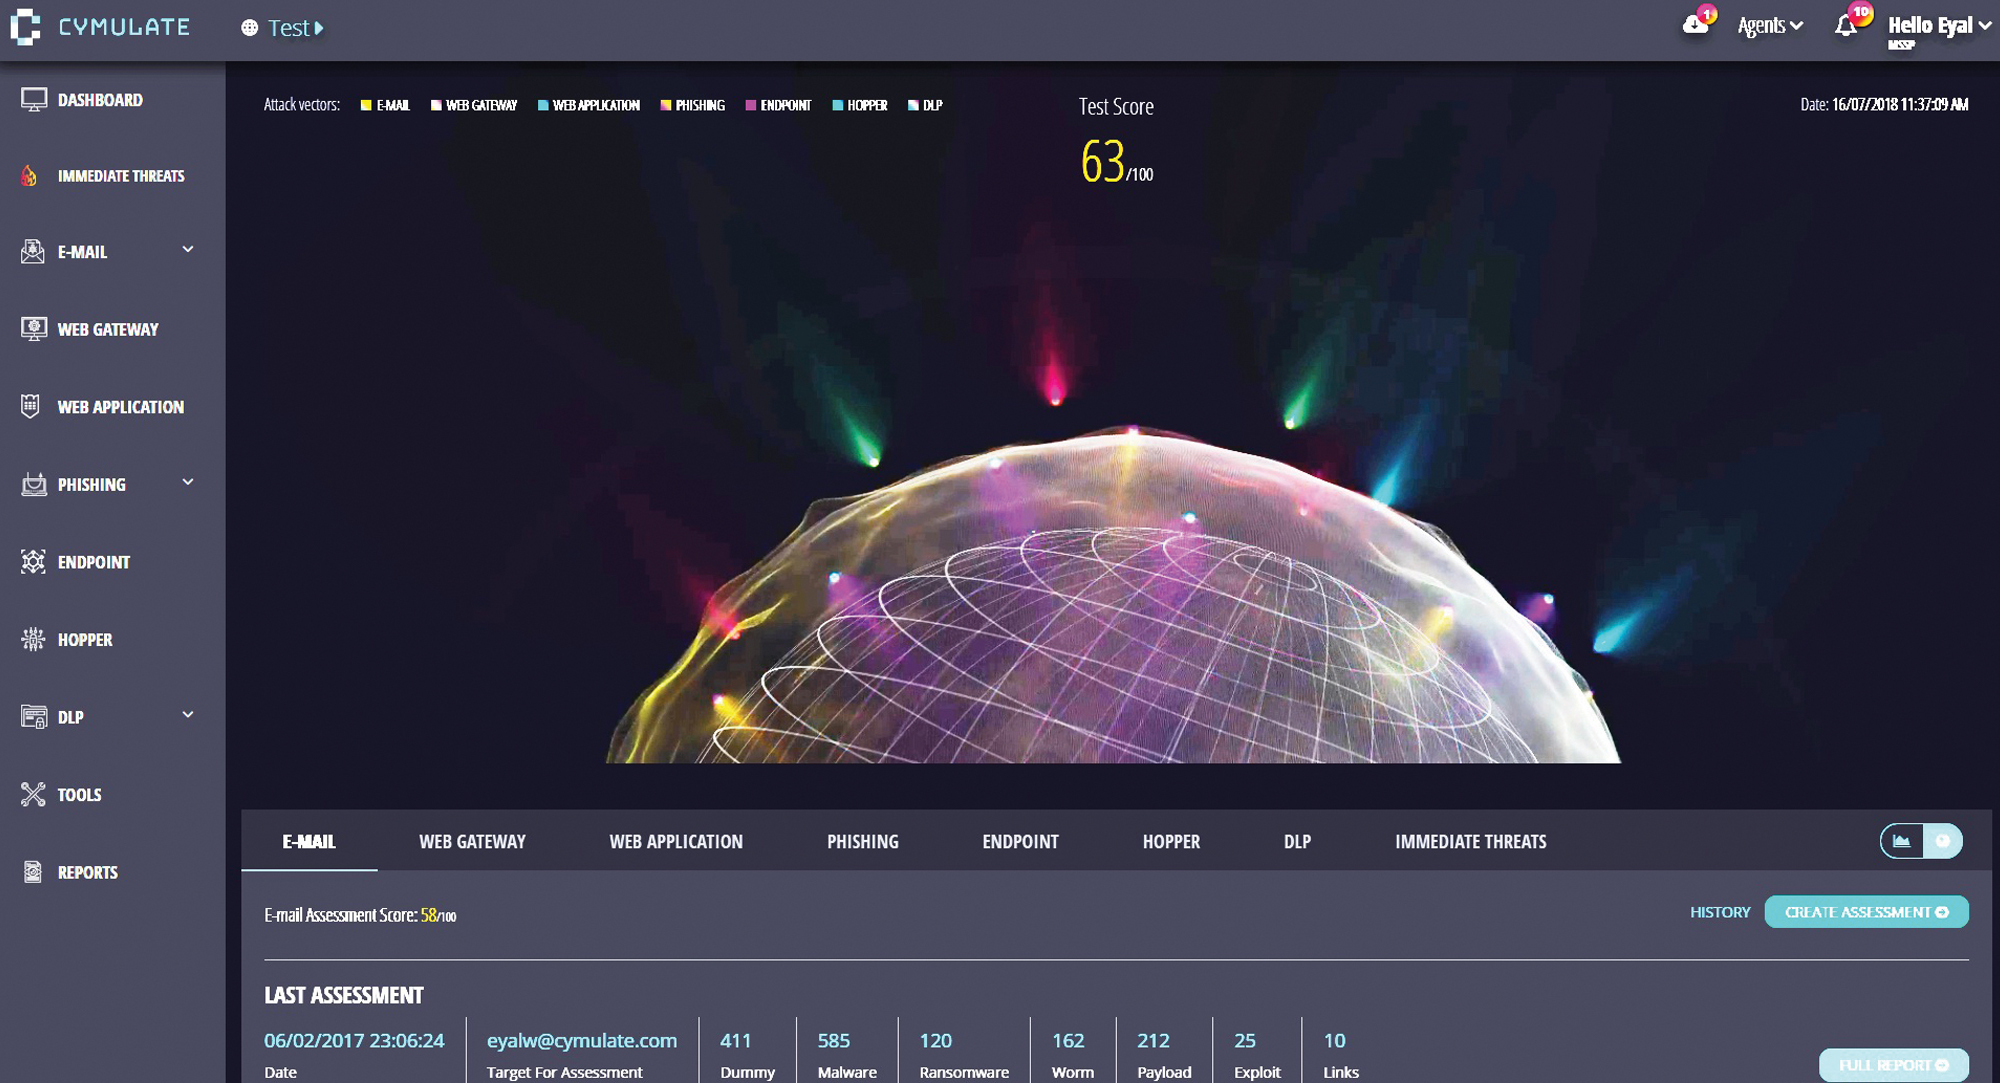Viewport: 2000px width, 1083px height.
Task: Expand the E-Mail sidebar submenu chevron
Action: pyautogui.click(x=188, y=249)
